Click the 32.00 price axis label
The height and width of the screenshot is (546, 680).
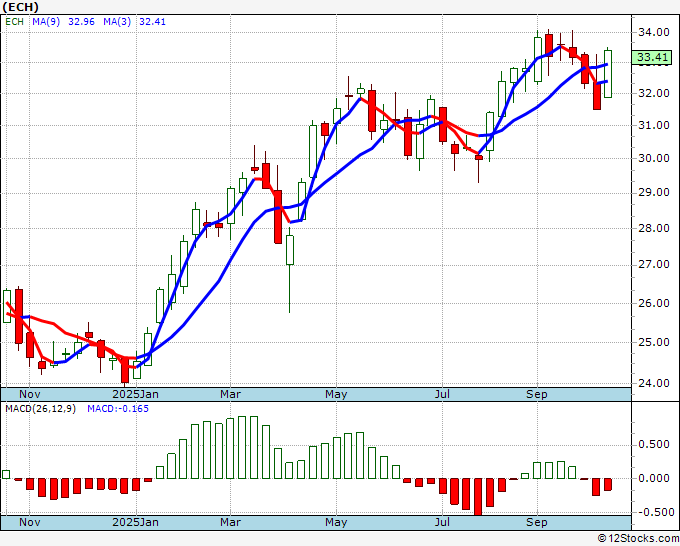point(653,93)
